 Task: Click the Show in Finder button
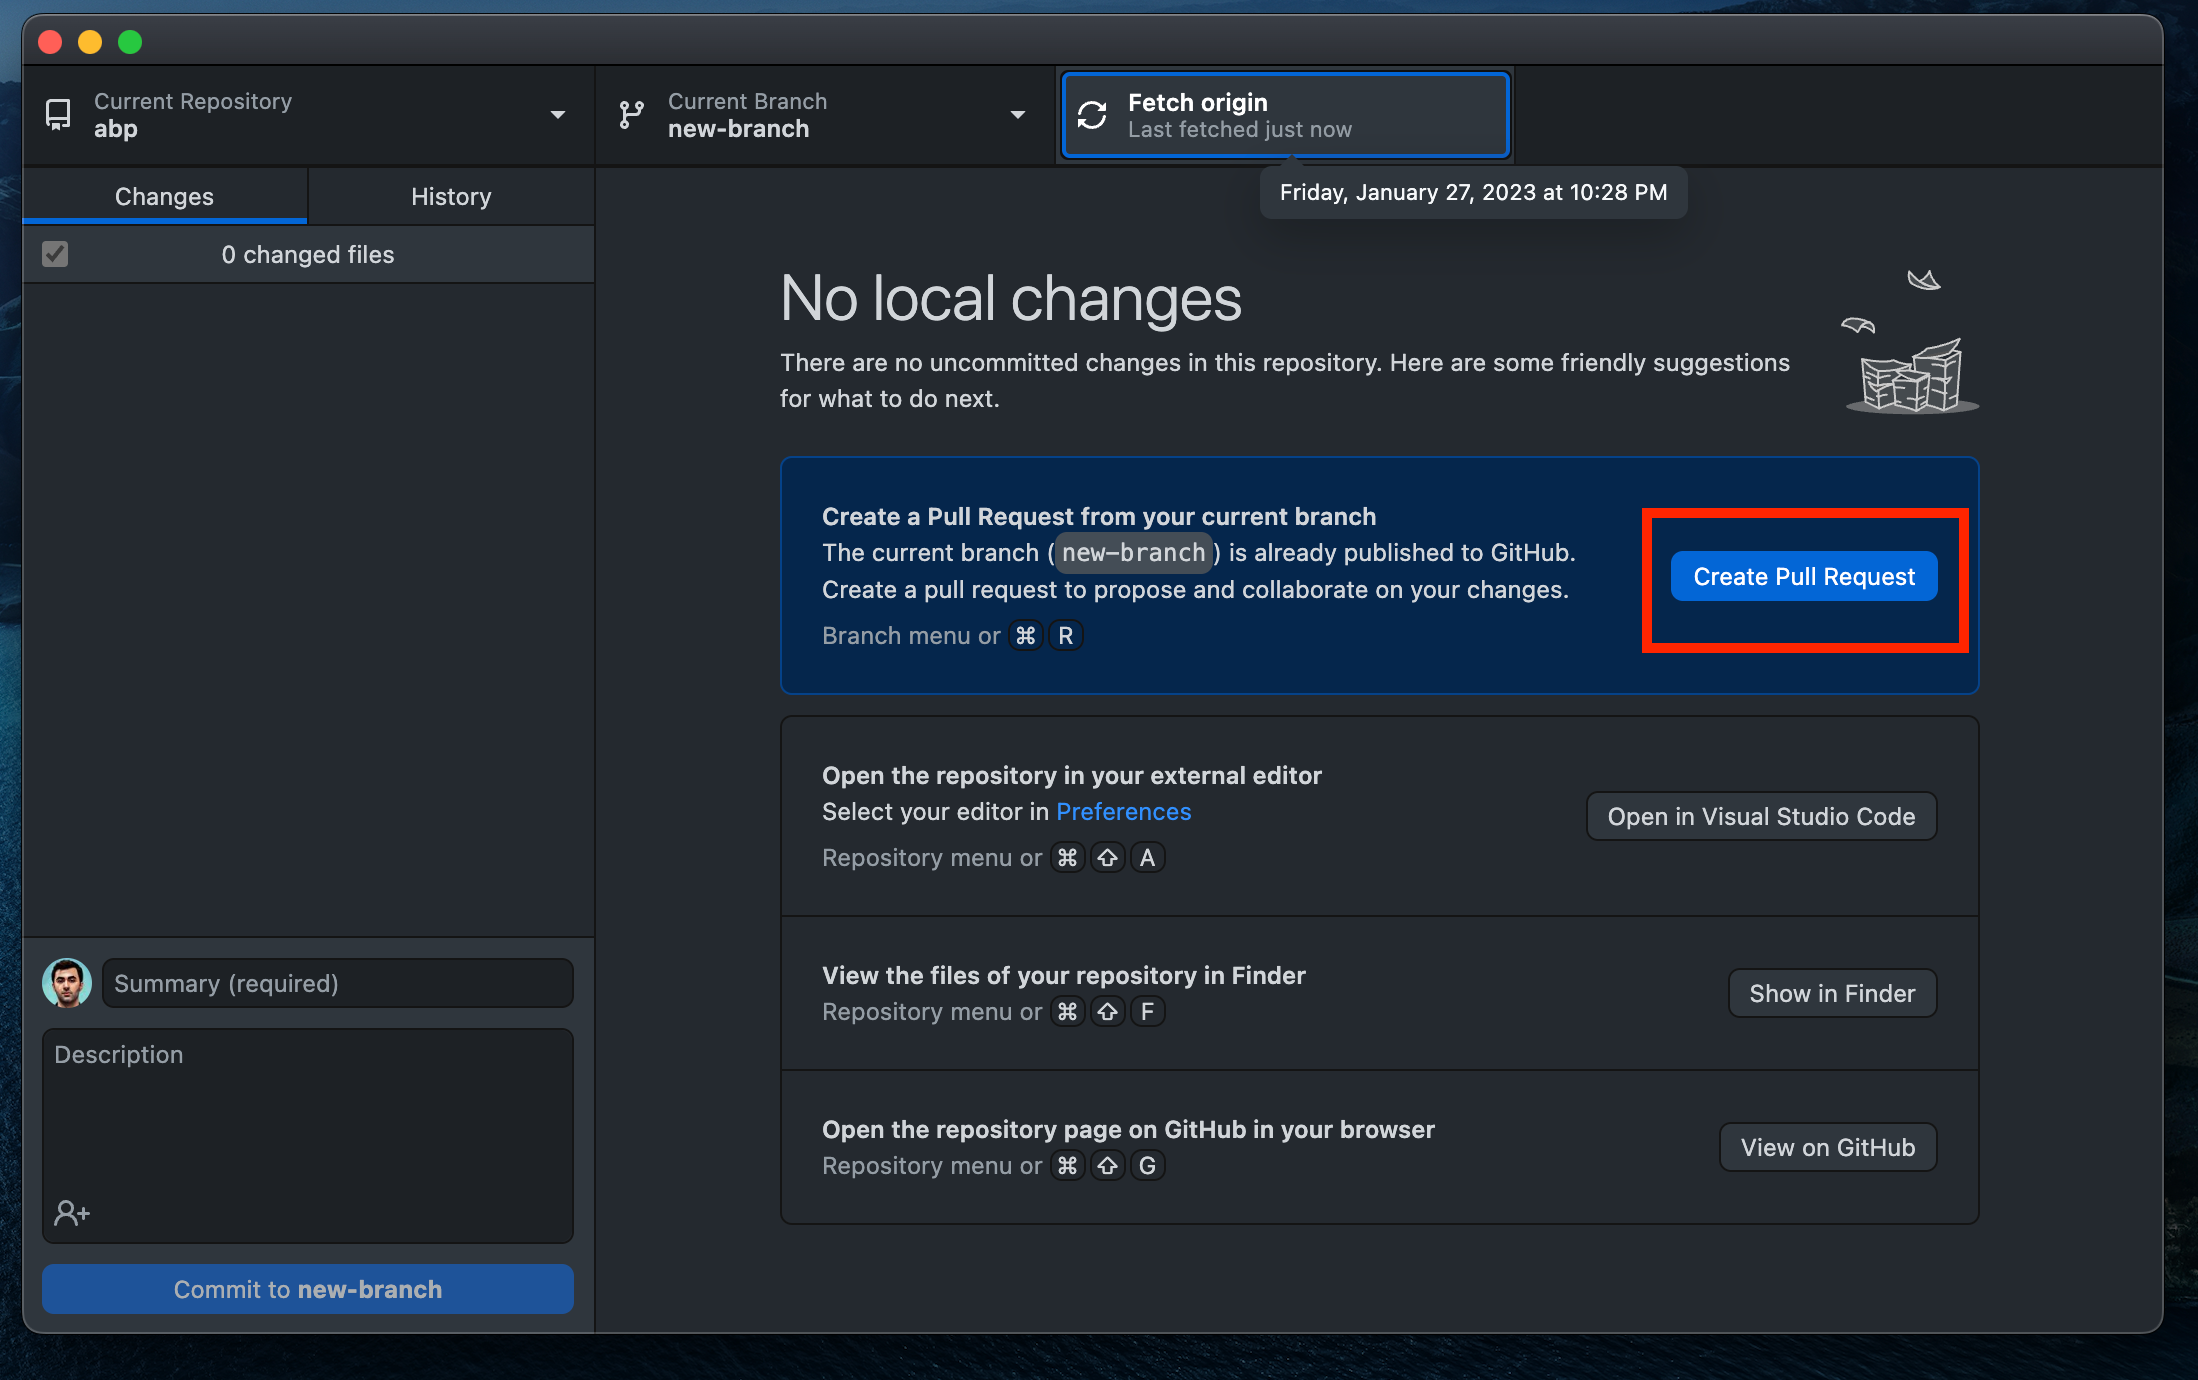pyautogui.click(x=1832, y=993)
